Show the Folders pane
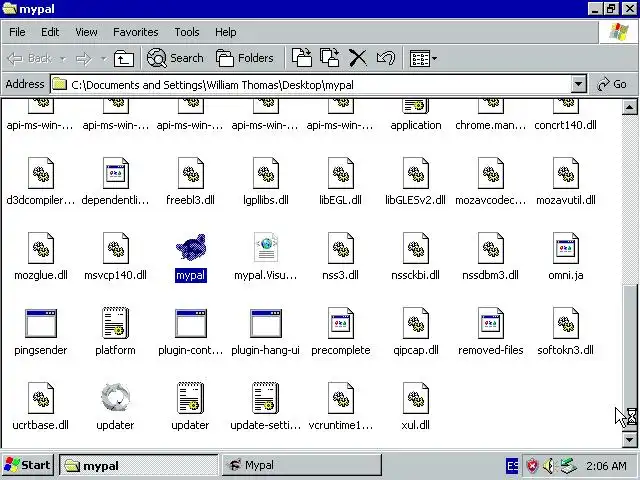 pyautogui.click(x=244, y=58)
